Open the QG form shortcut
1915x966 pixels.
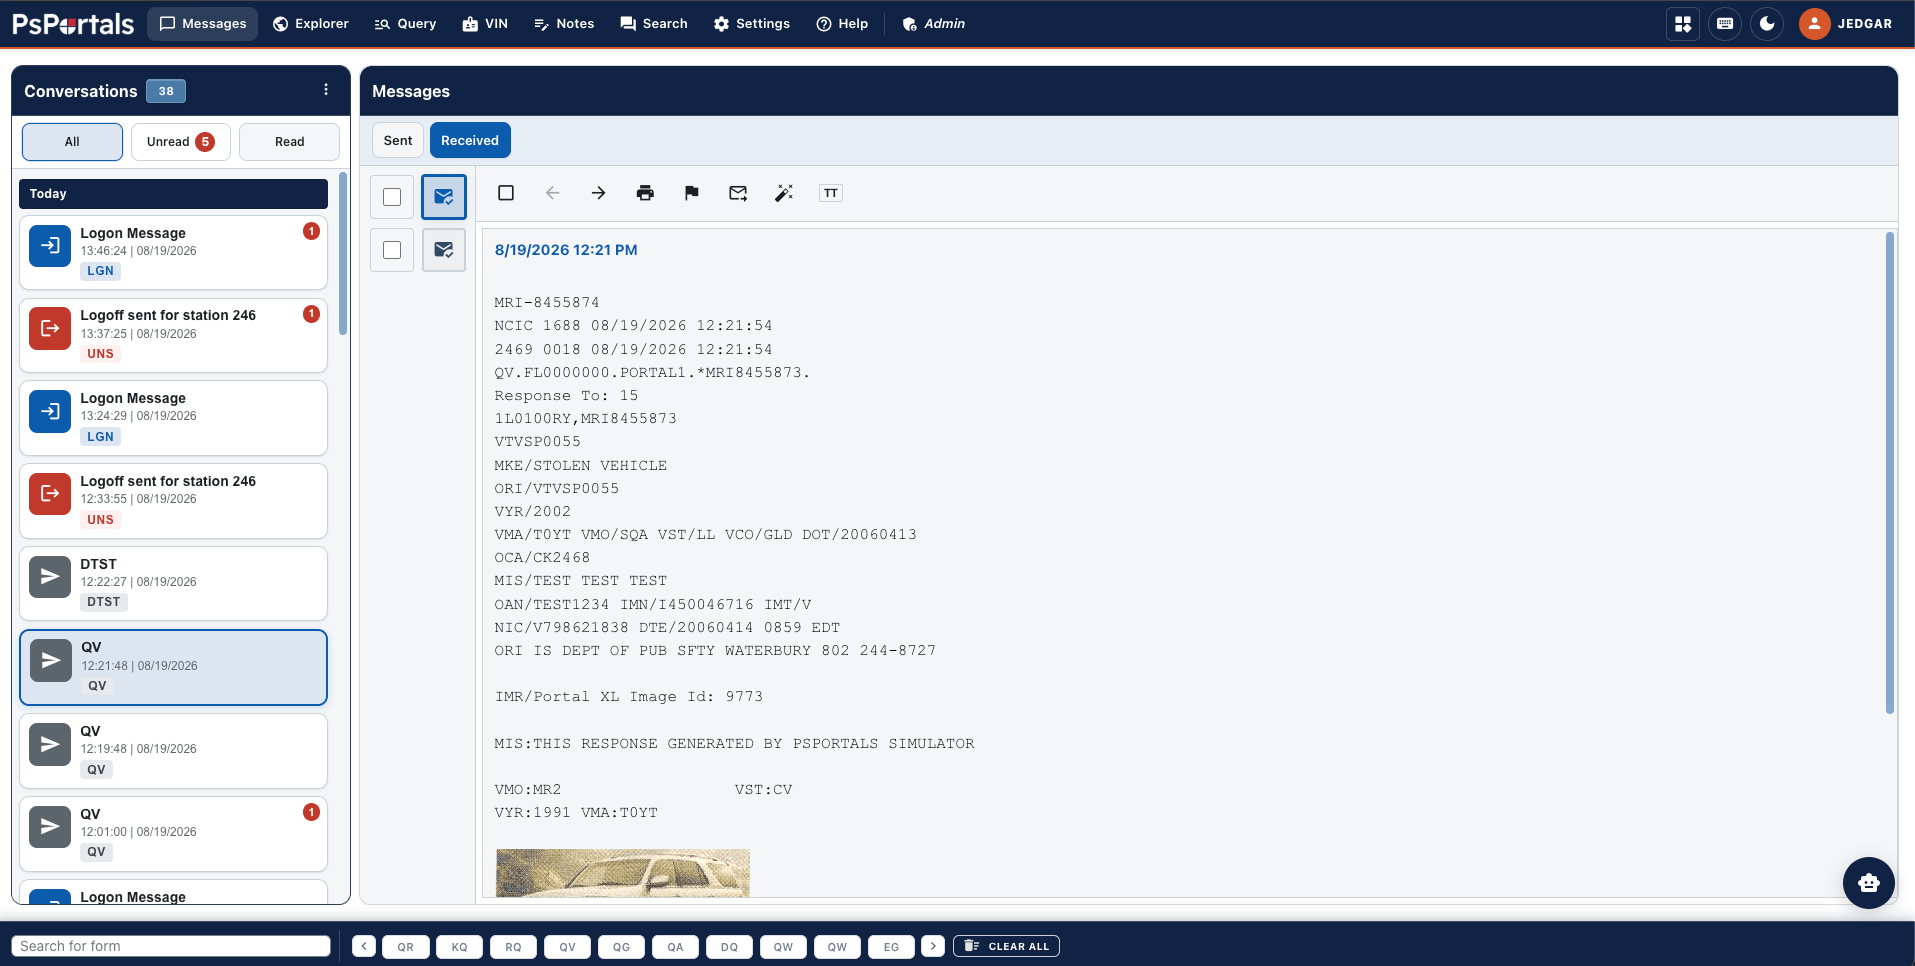[x=621, y=946]
